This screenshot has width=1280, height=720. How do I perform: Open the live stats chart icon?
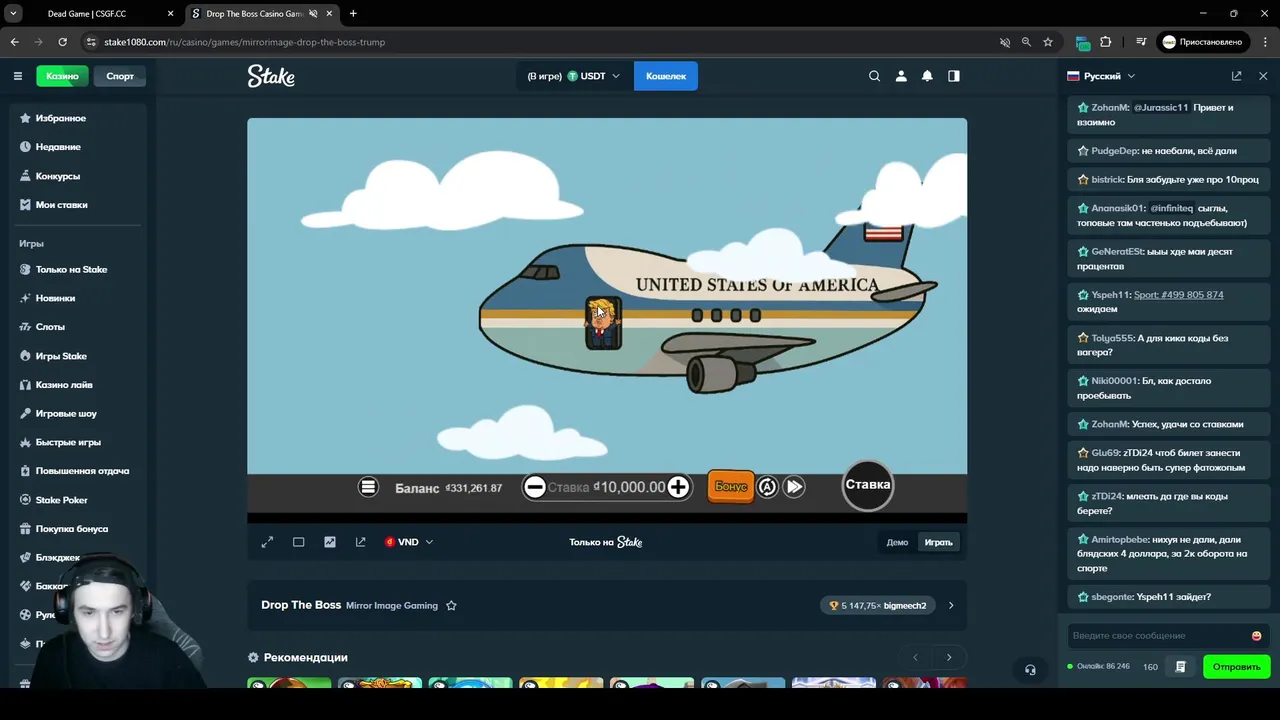pyautogui.click(x=330, y=542)
